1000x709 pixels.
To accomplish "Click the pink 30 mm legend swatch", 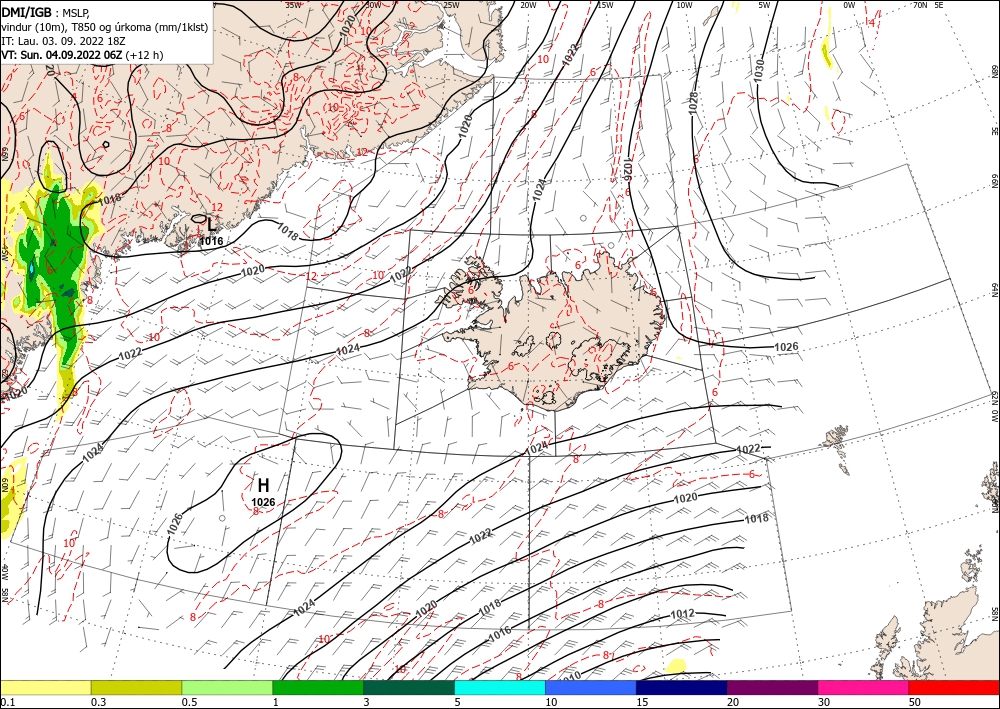I will (x=864, y=687).
